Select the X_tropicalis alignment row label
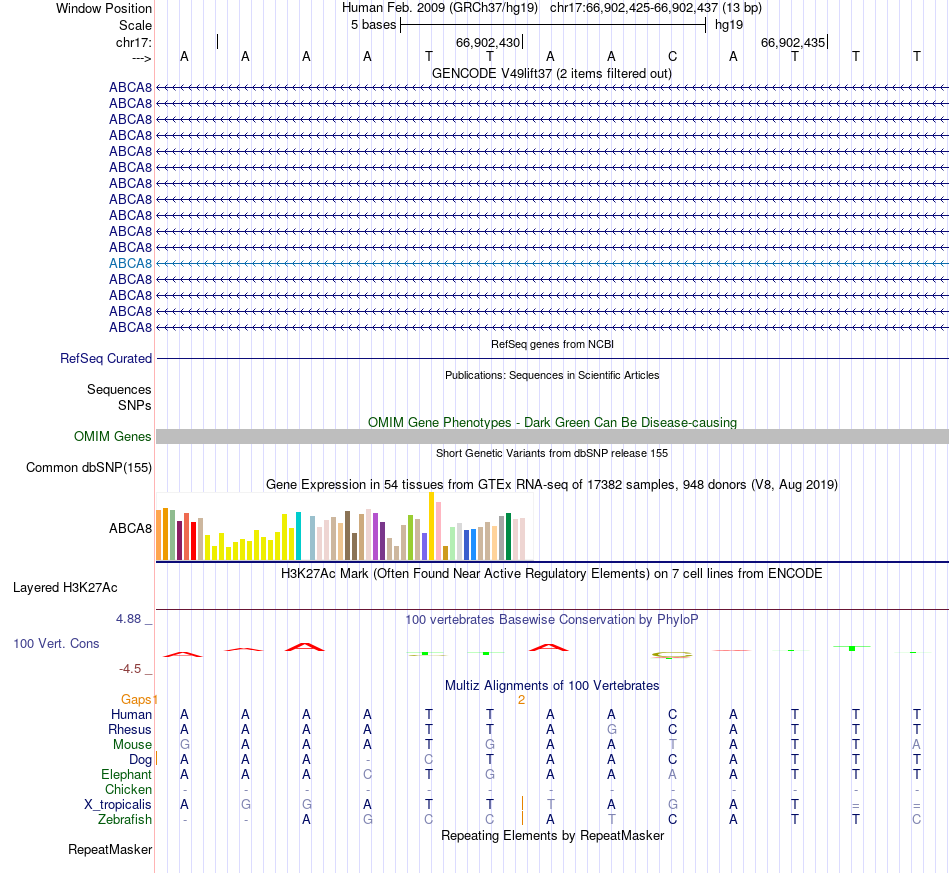 118,805
